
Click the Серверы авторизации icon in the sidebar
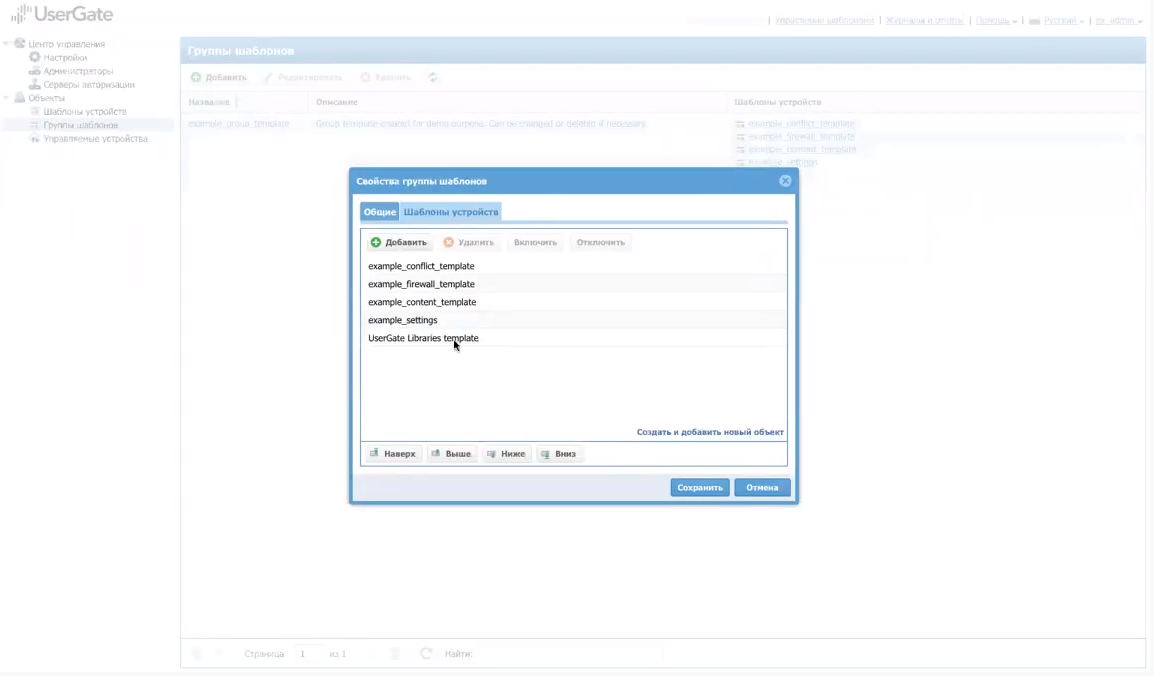coord(35,84)
